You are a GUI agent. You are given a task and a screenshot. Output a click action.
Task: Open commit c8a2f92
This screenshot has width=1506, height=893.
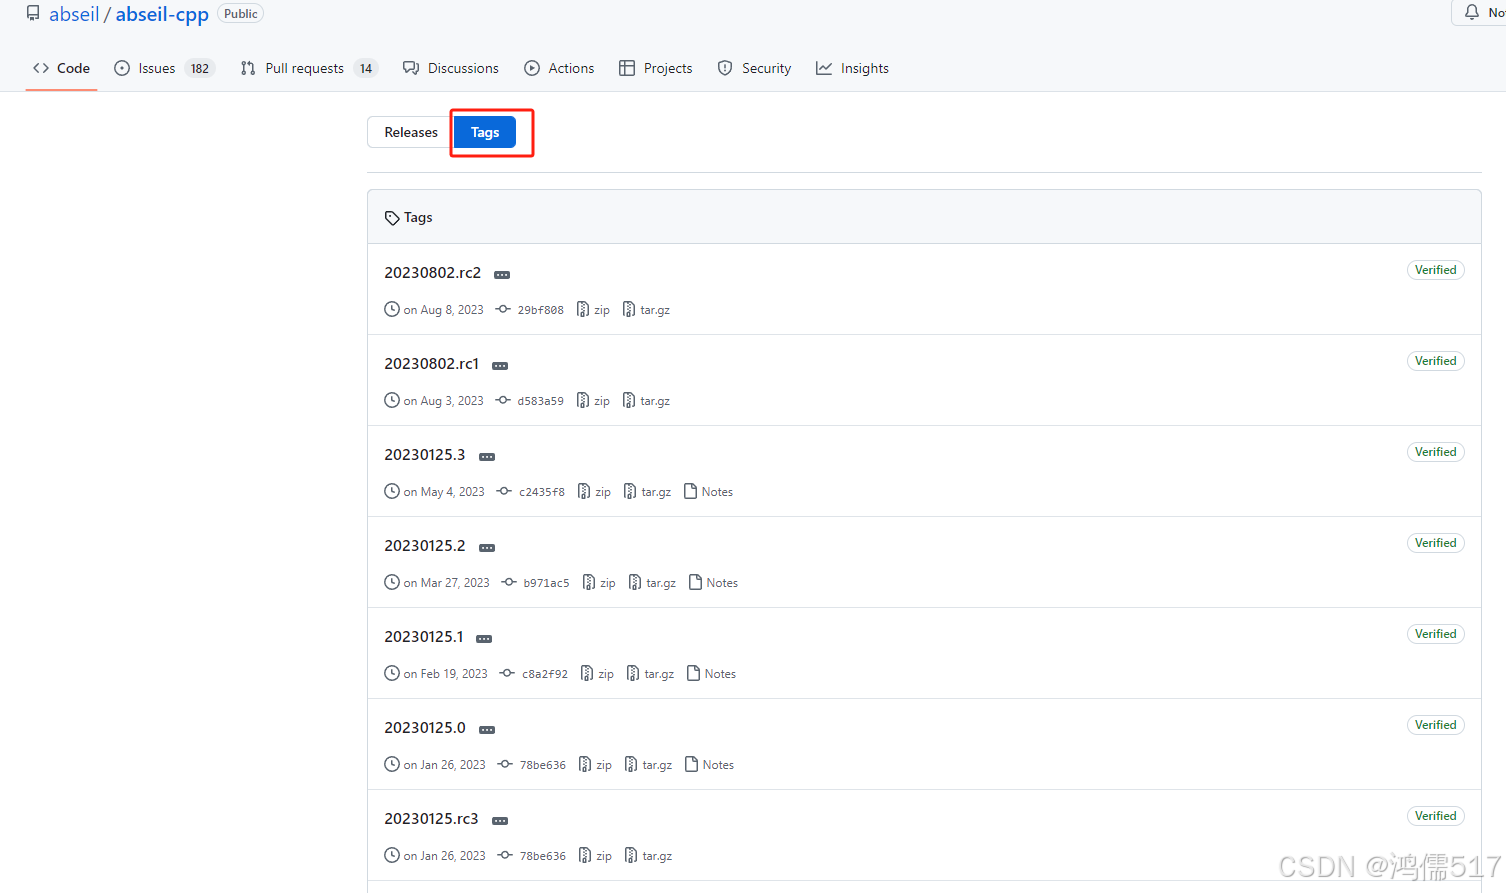[534, 674]
